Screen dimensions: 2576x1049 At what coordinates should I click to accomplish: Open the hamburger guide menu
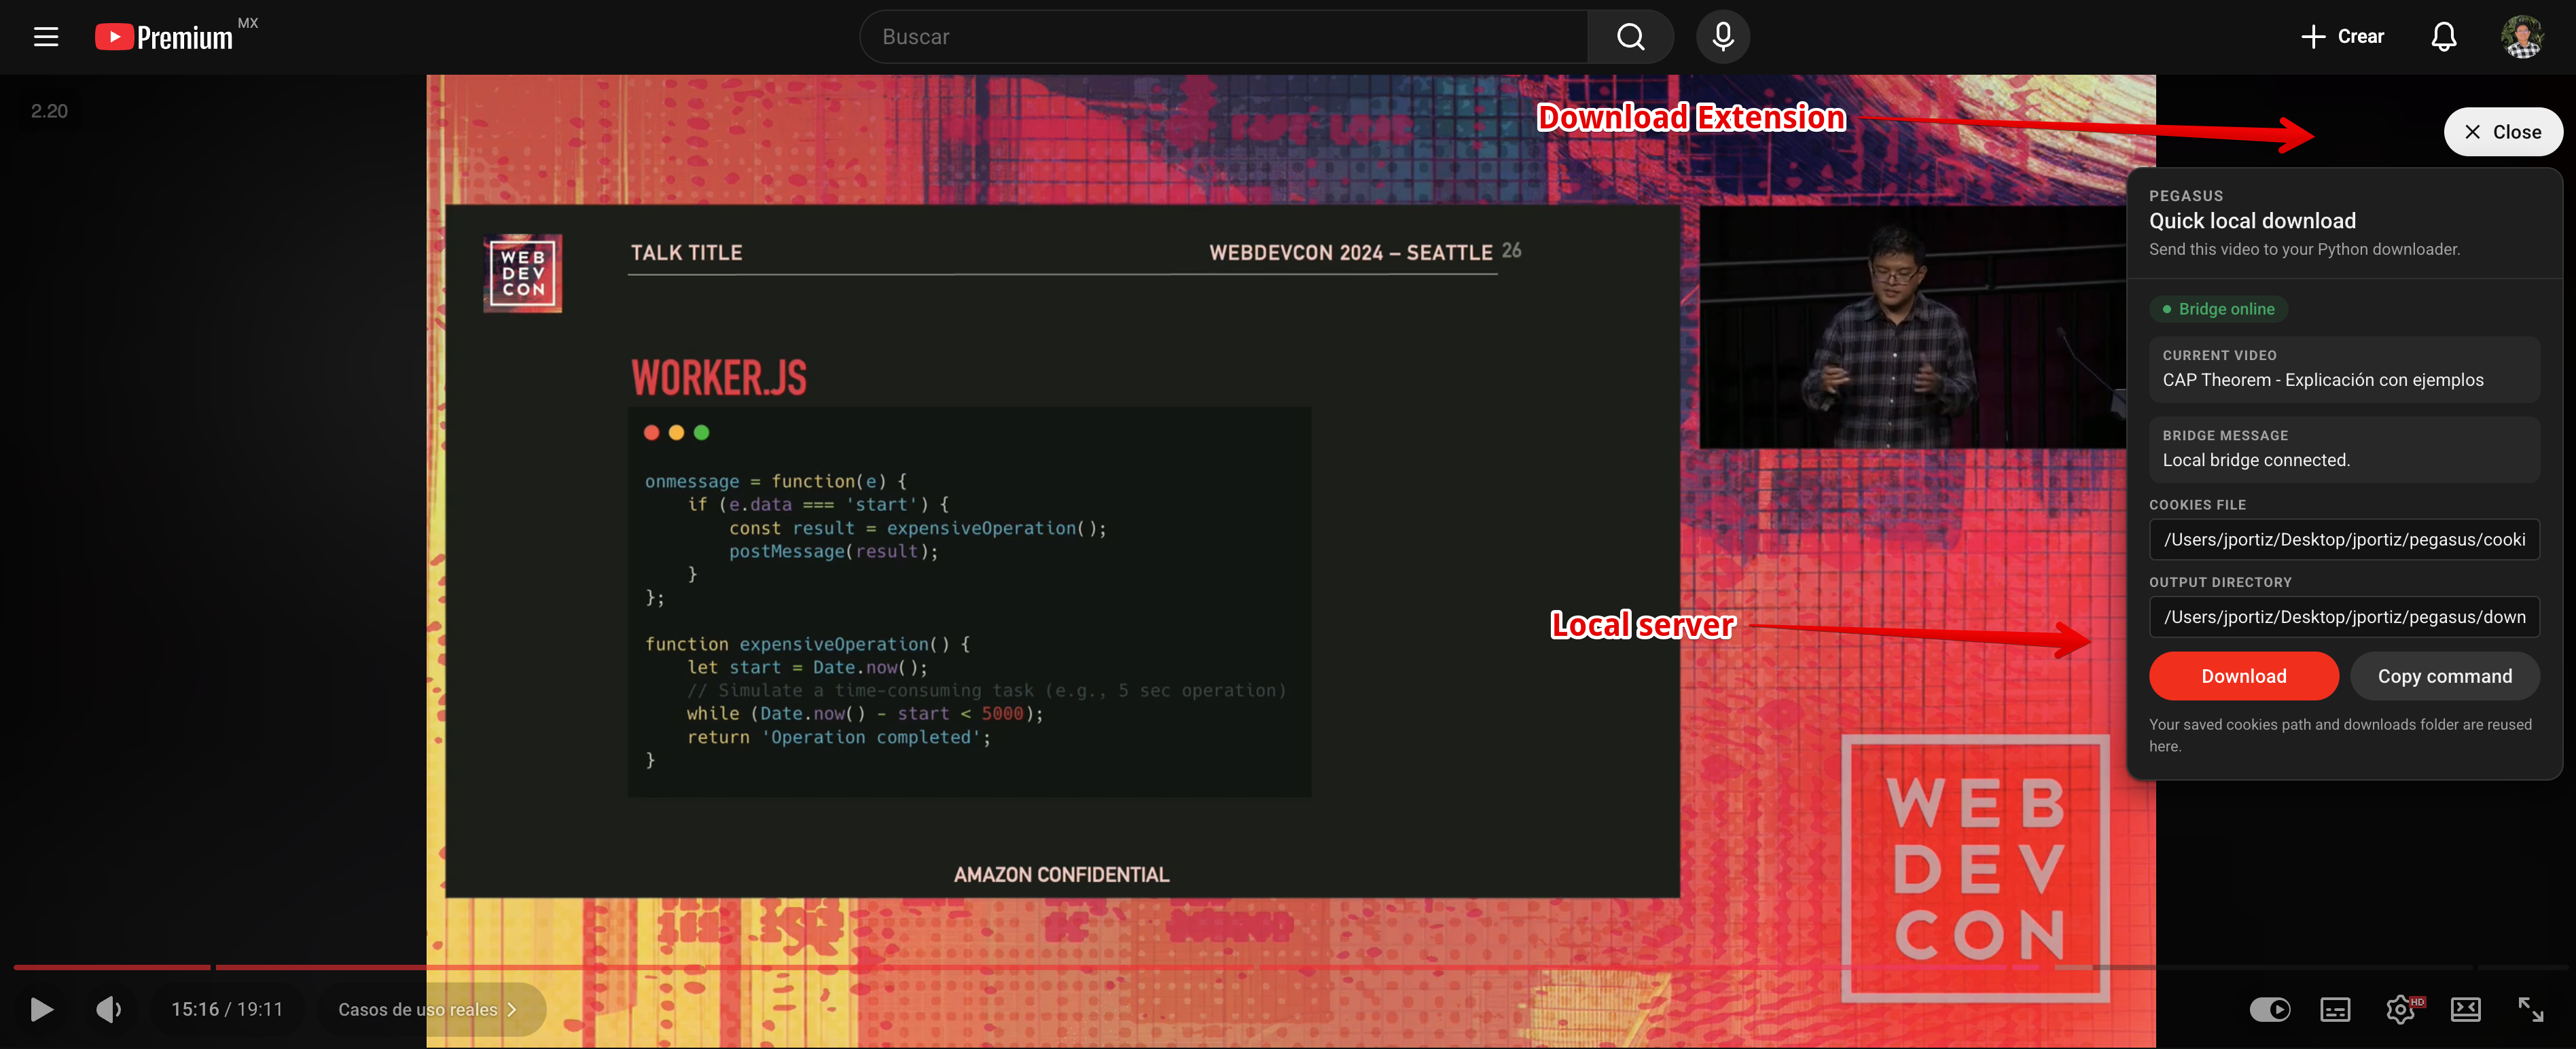tap(46, 37)
